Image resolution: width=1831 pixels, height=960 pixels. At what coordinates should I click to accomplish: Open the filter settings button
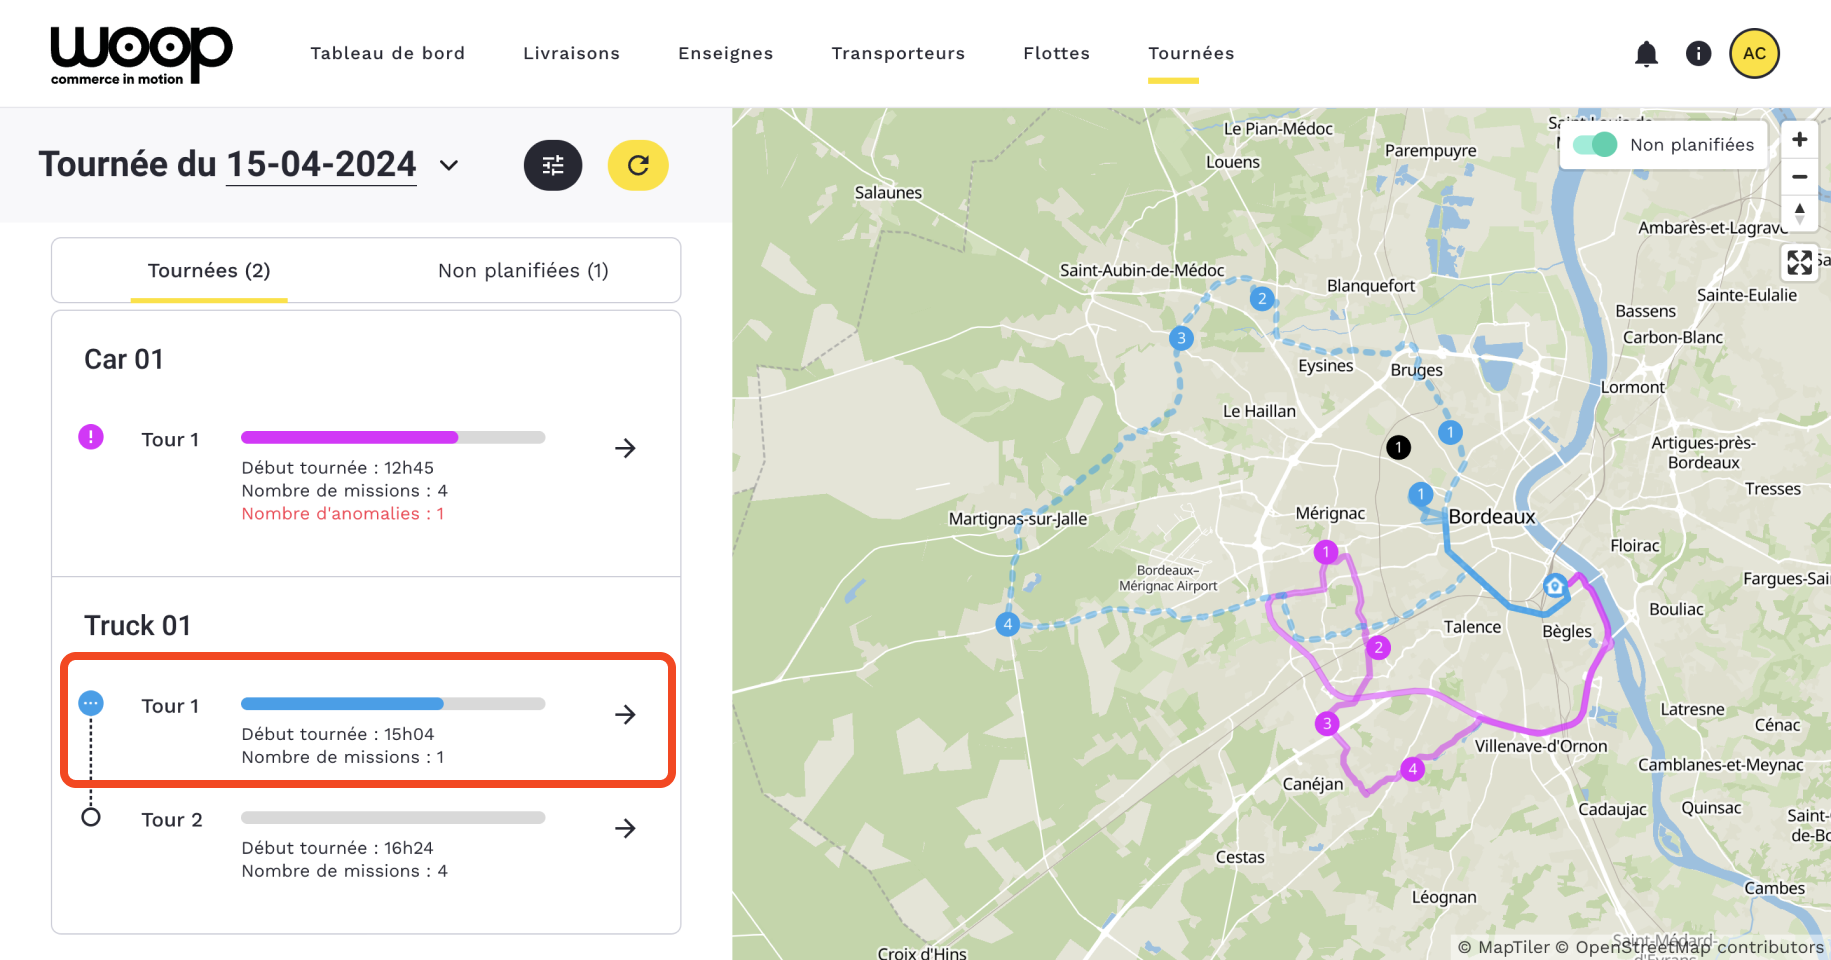(553, 166)
